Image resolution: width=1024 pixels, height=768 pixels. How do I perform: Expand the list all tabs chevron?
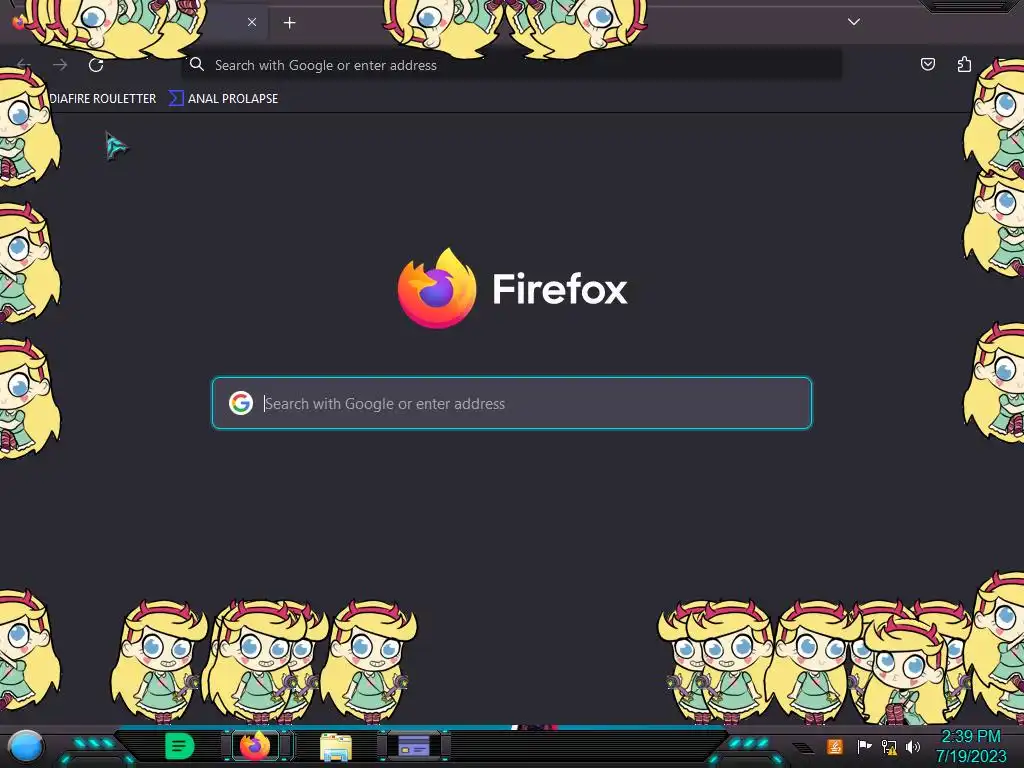tap(854, 22)
